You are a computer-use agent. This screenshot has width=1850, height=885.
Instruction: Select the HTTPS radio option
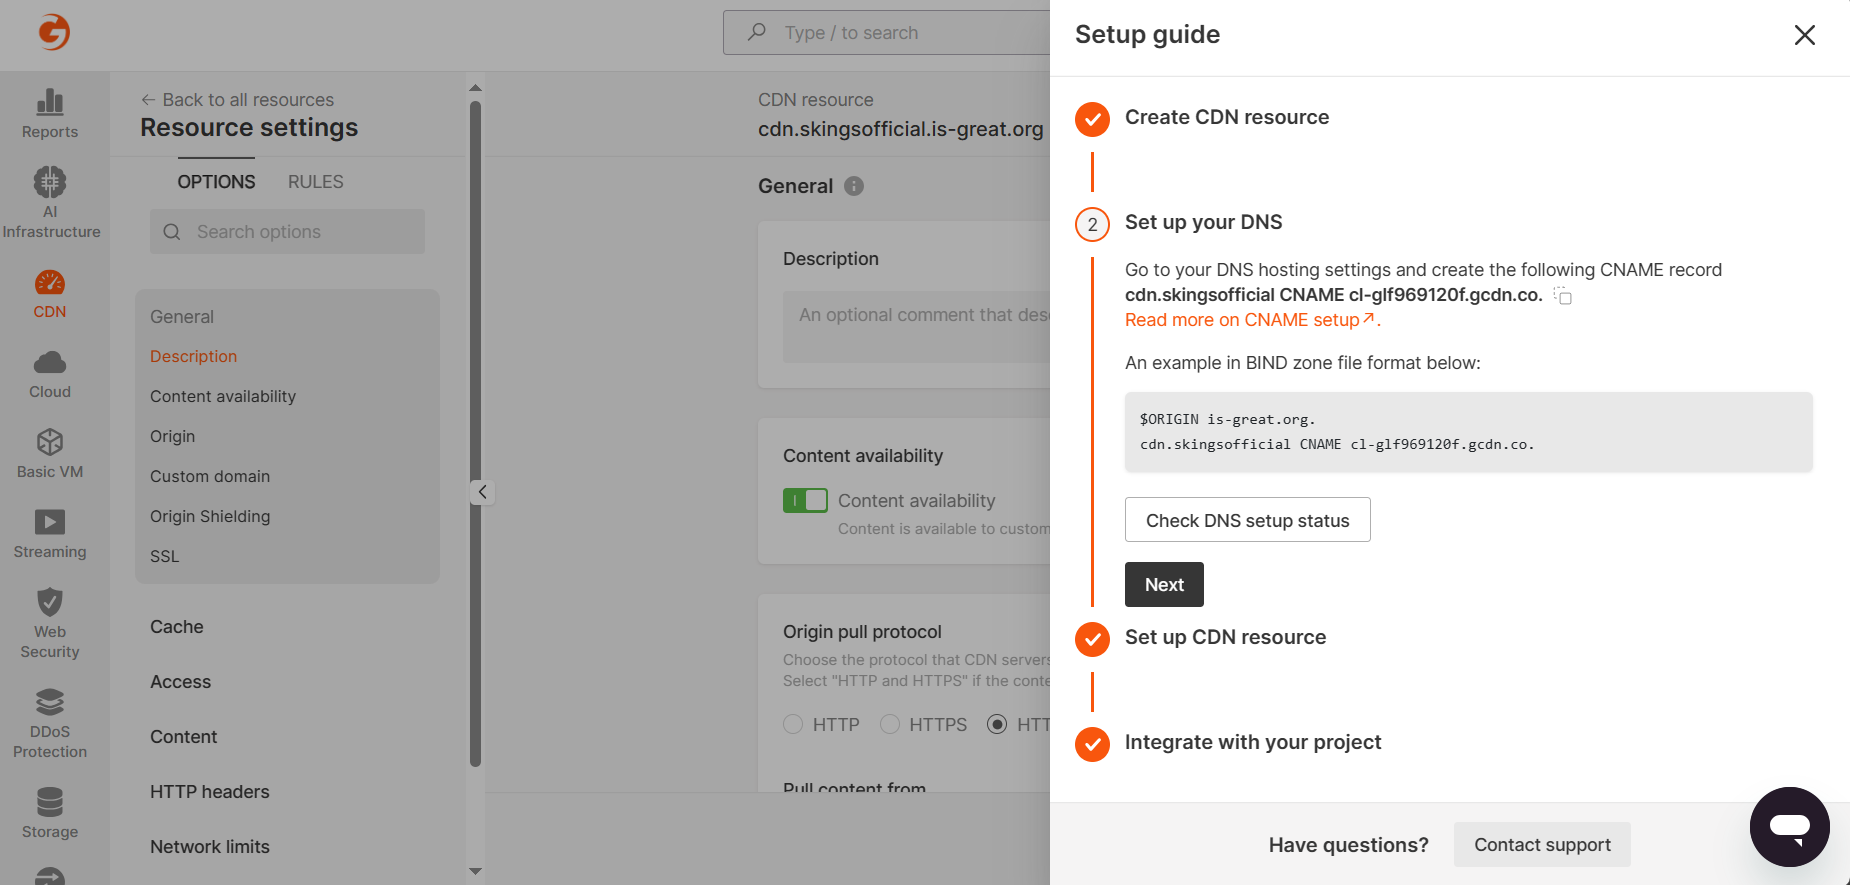[x=890, y=724]
